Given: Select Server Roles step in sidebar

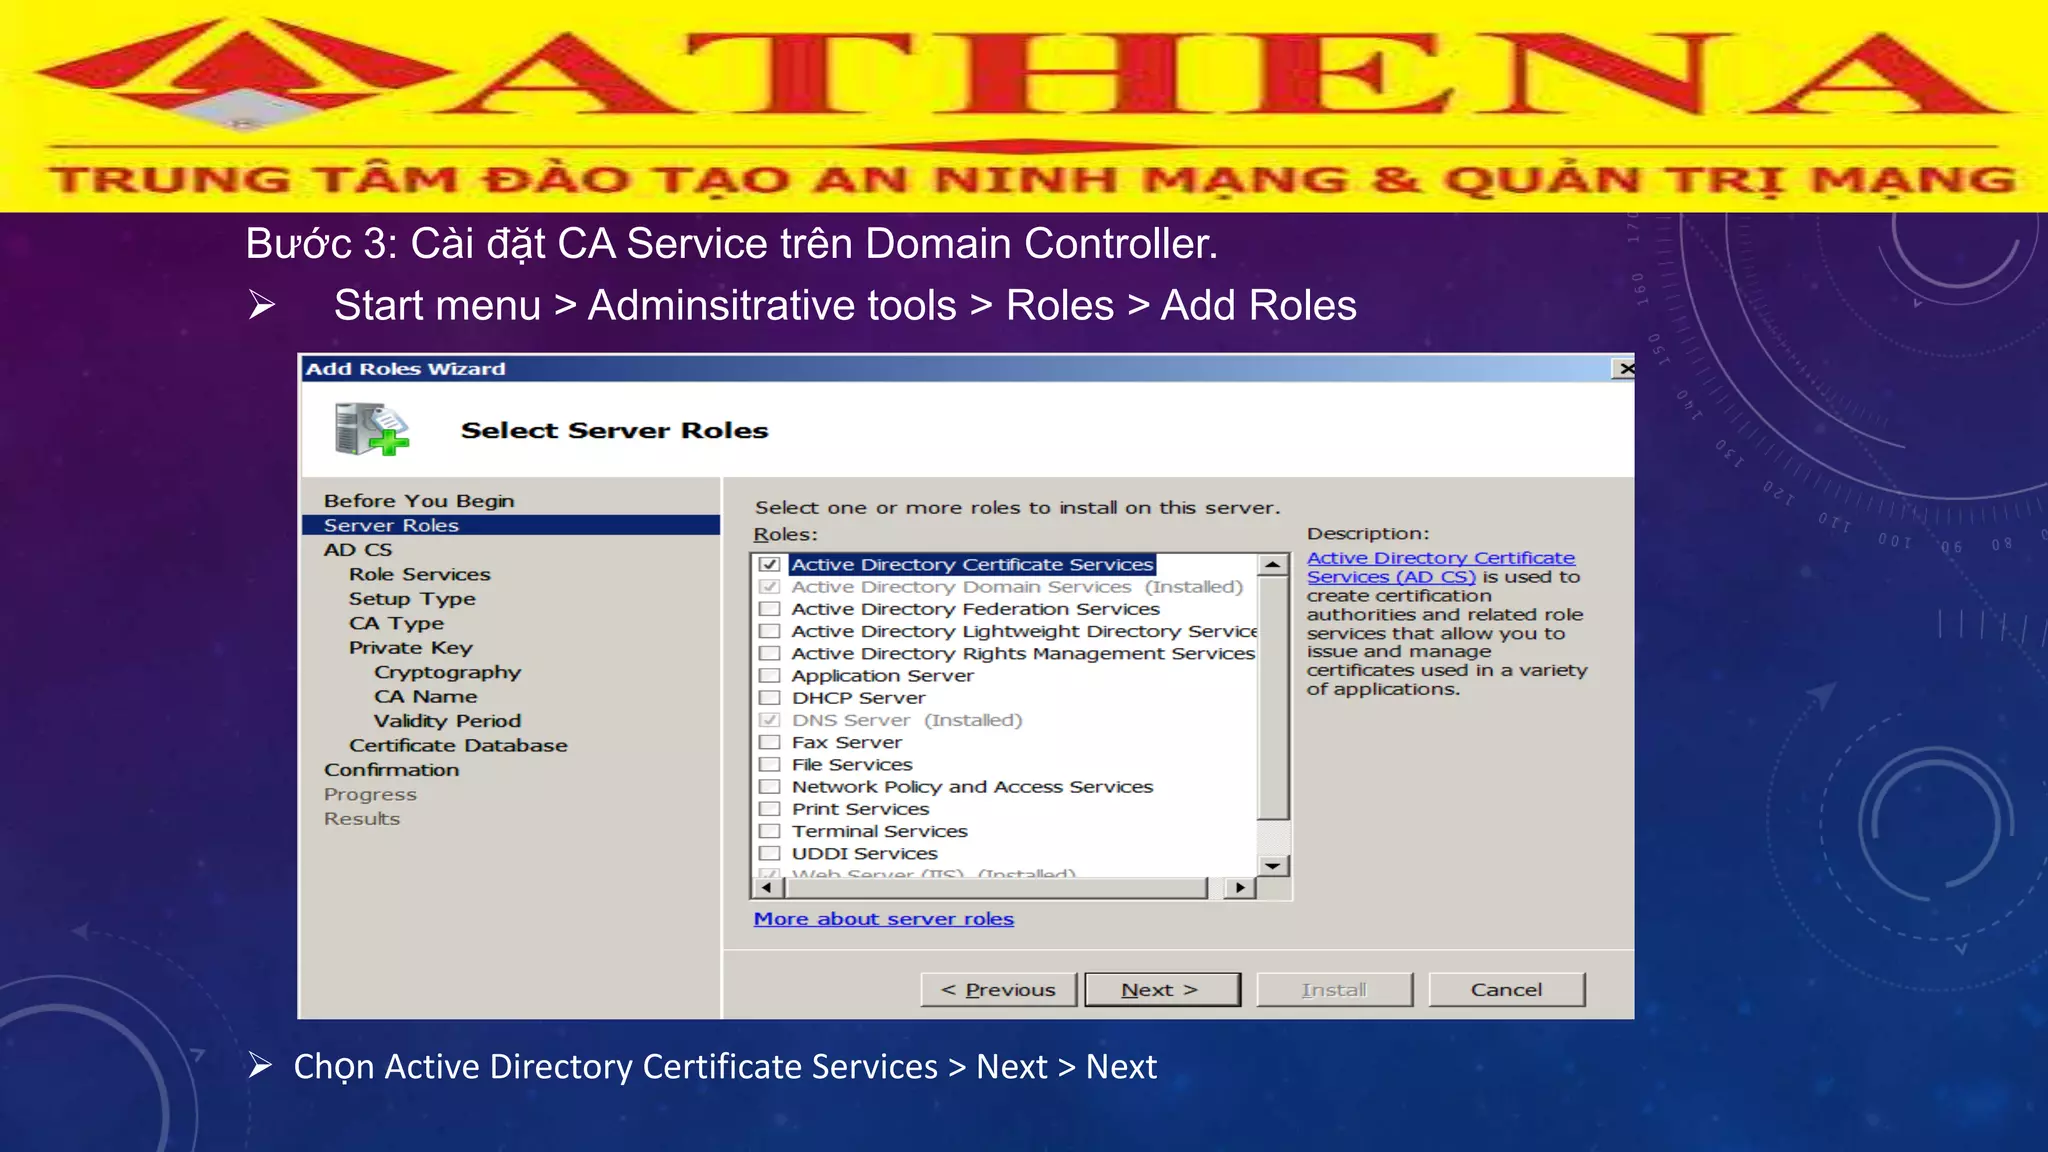Looking at the screenshot, I should (510, 525).
